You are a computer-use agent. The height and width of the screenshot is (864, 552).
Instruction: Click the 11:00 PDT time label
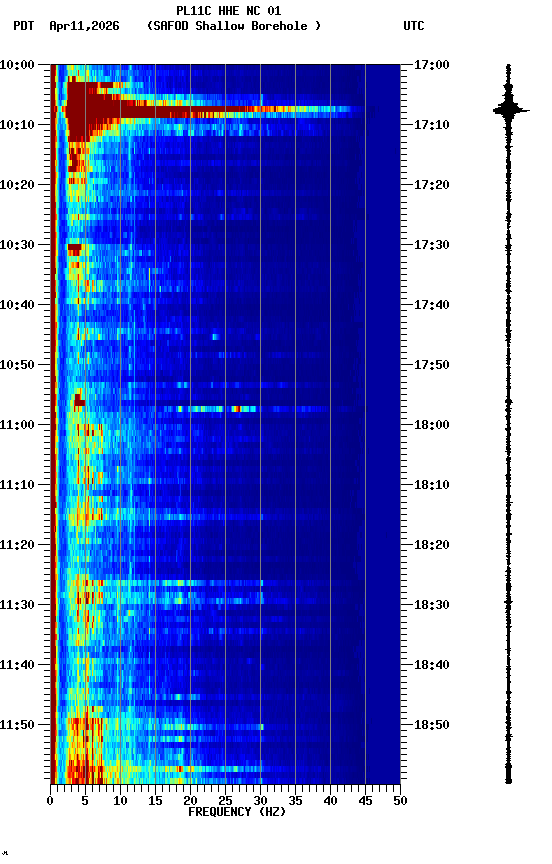(x=17, y=425)
